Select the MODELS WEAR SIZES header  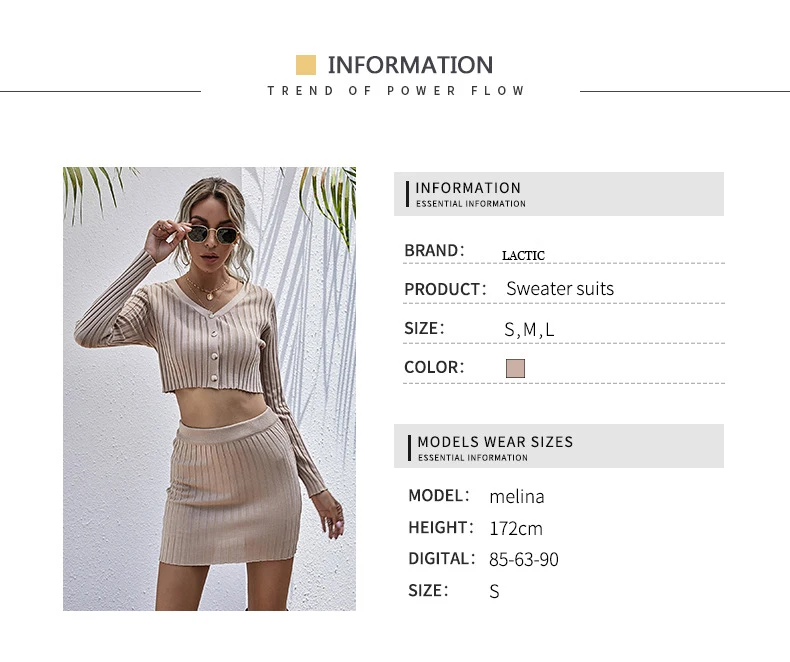(559, 446)
